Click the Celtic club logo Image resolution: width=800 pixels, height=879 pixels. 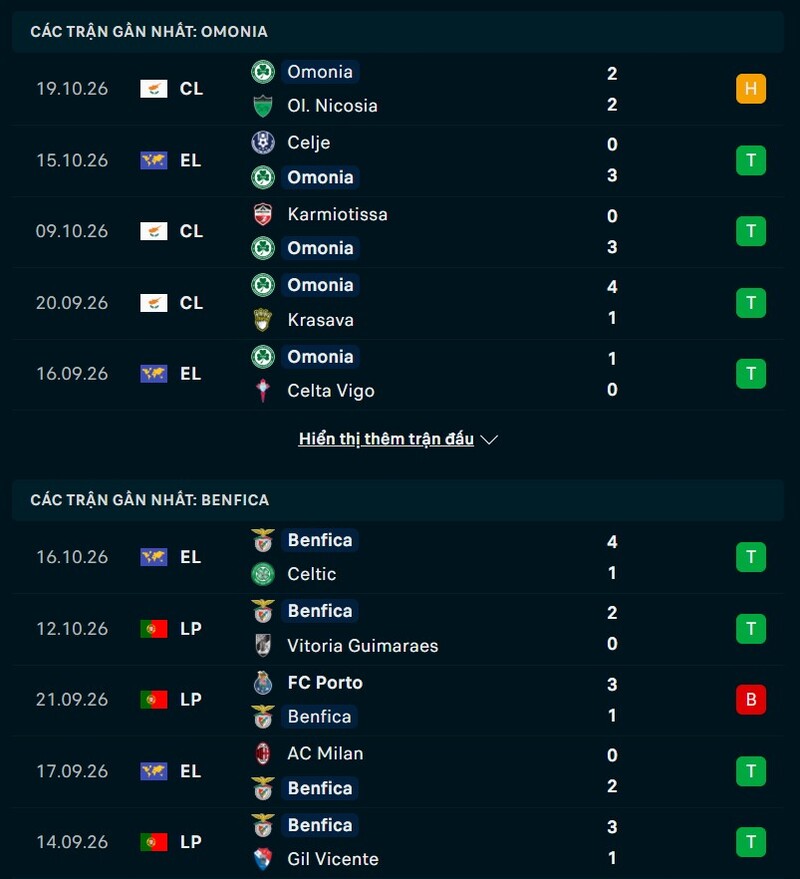click(262, 574)
